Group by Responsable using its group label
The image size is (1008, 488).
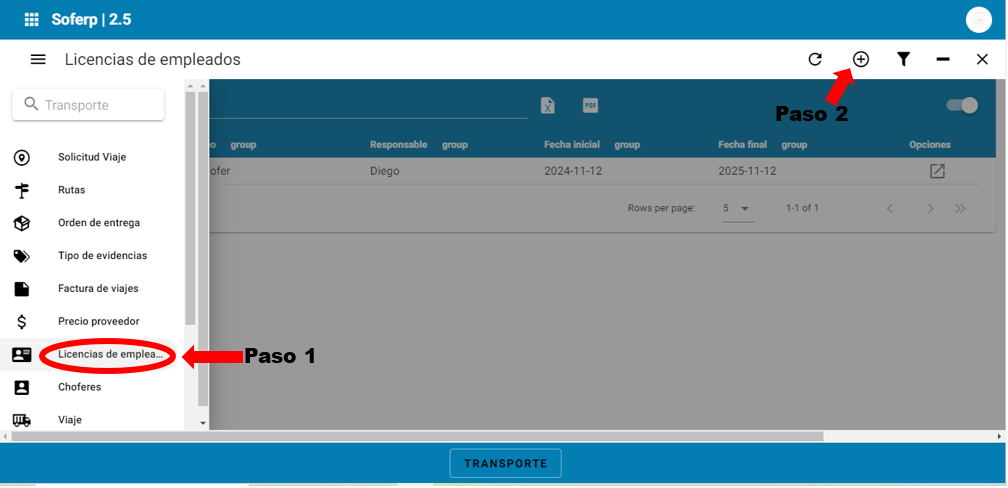[454, 145]
